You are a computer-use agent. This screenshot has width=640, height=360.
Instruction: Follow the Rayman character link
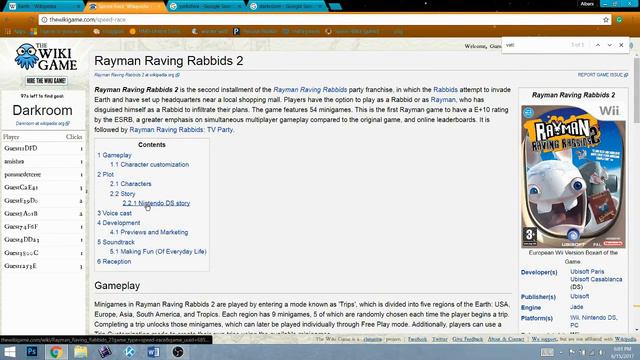(x=443, y=100)
